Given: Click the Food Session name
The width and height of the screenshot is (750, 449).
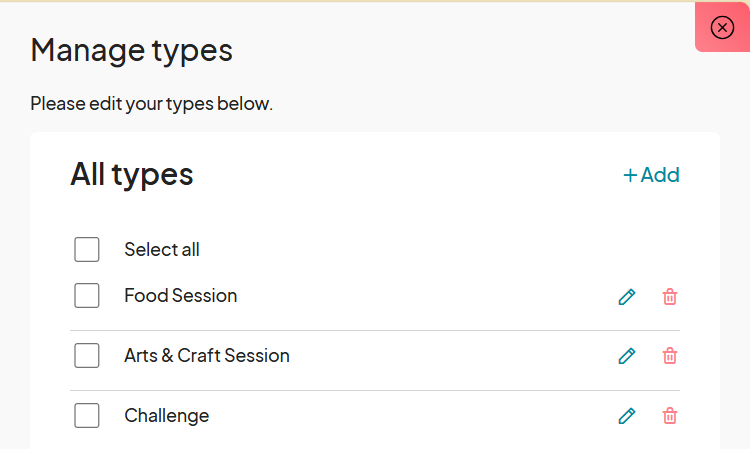Looking at the screenshot, I should click(181, 296).
